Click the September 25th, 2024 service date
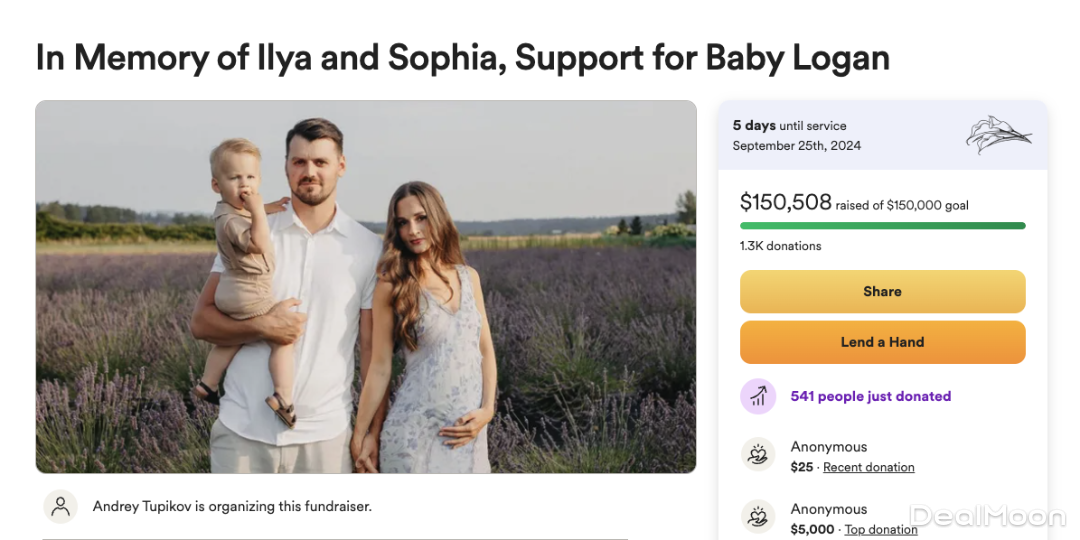The height and width of the screenshot is (540, 1080). [x=796, y=146]
